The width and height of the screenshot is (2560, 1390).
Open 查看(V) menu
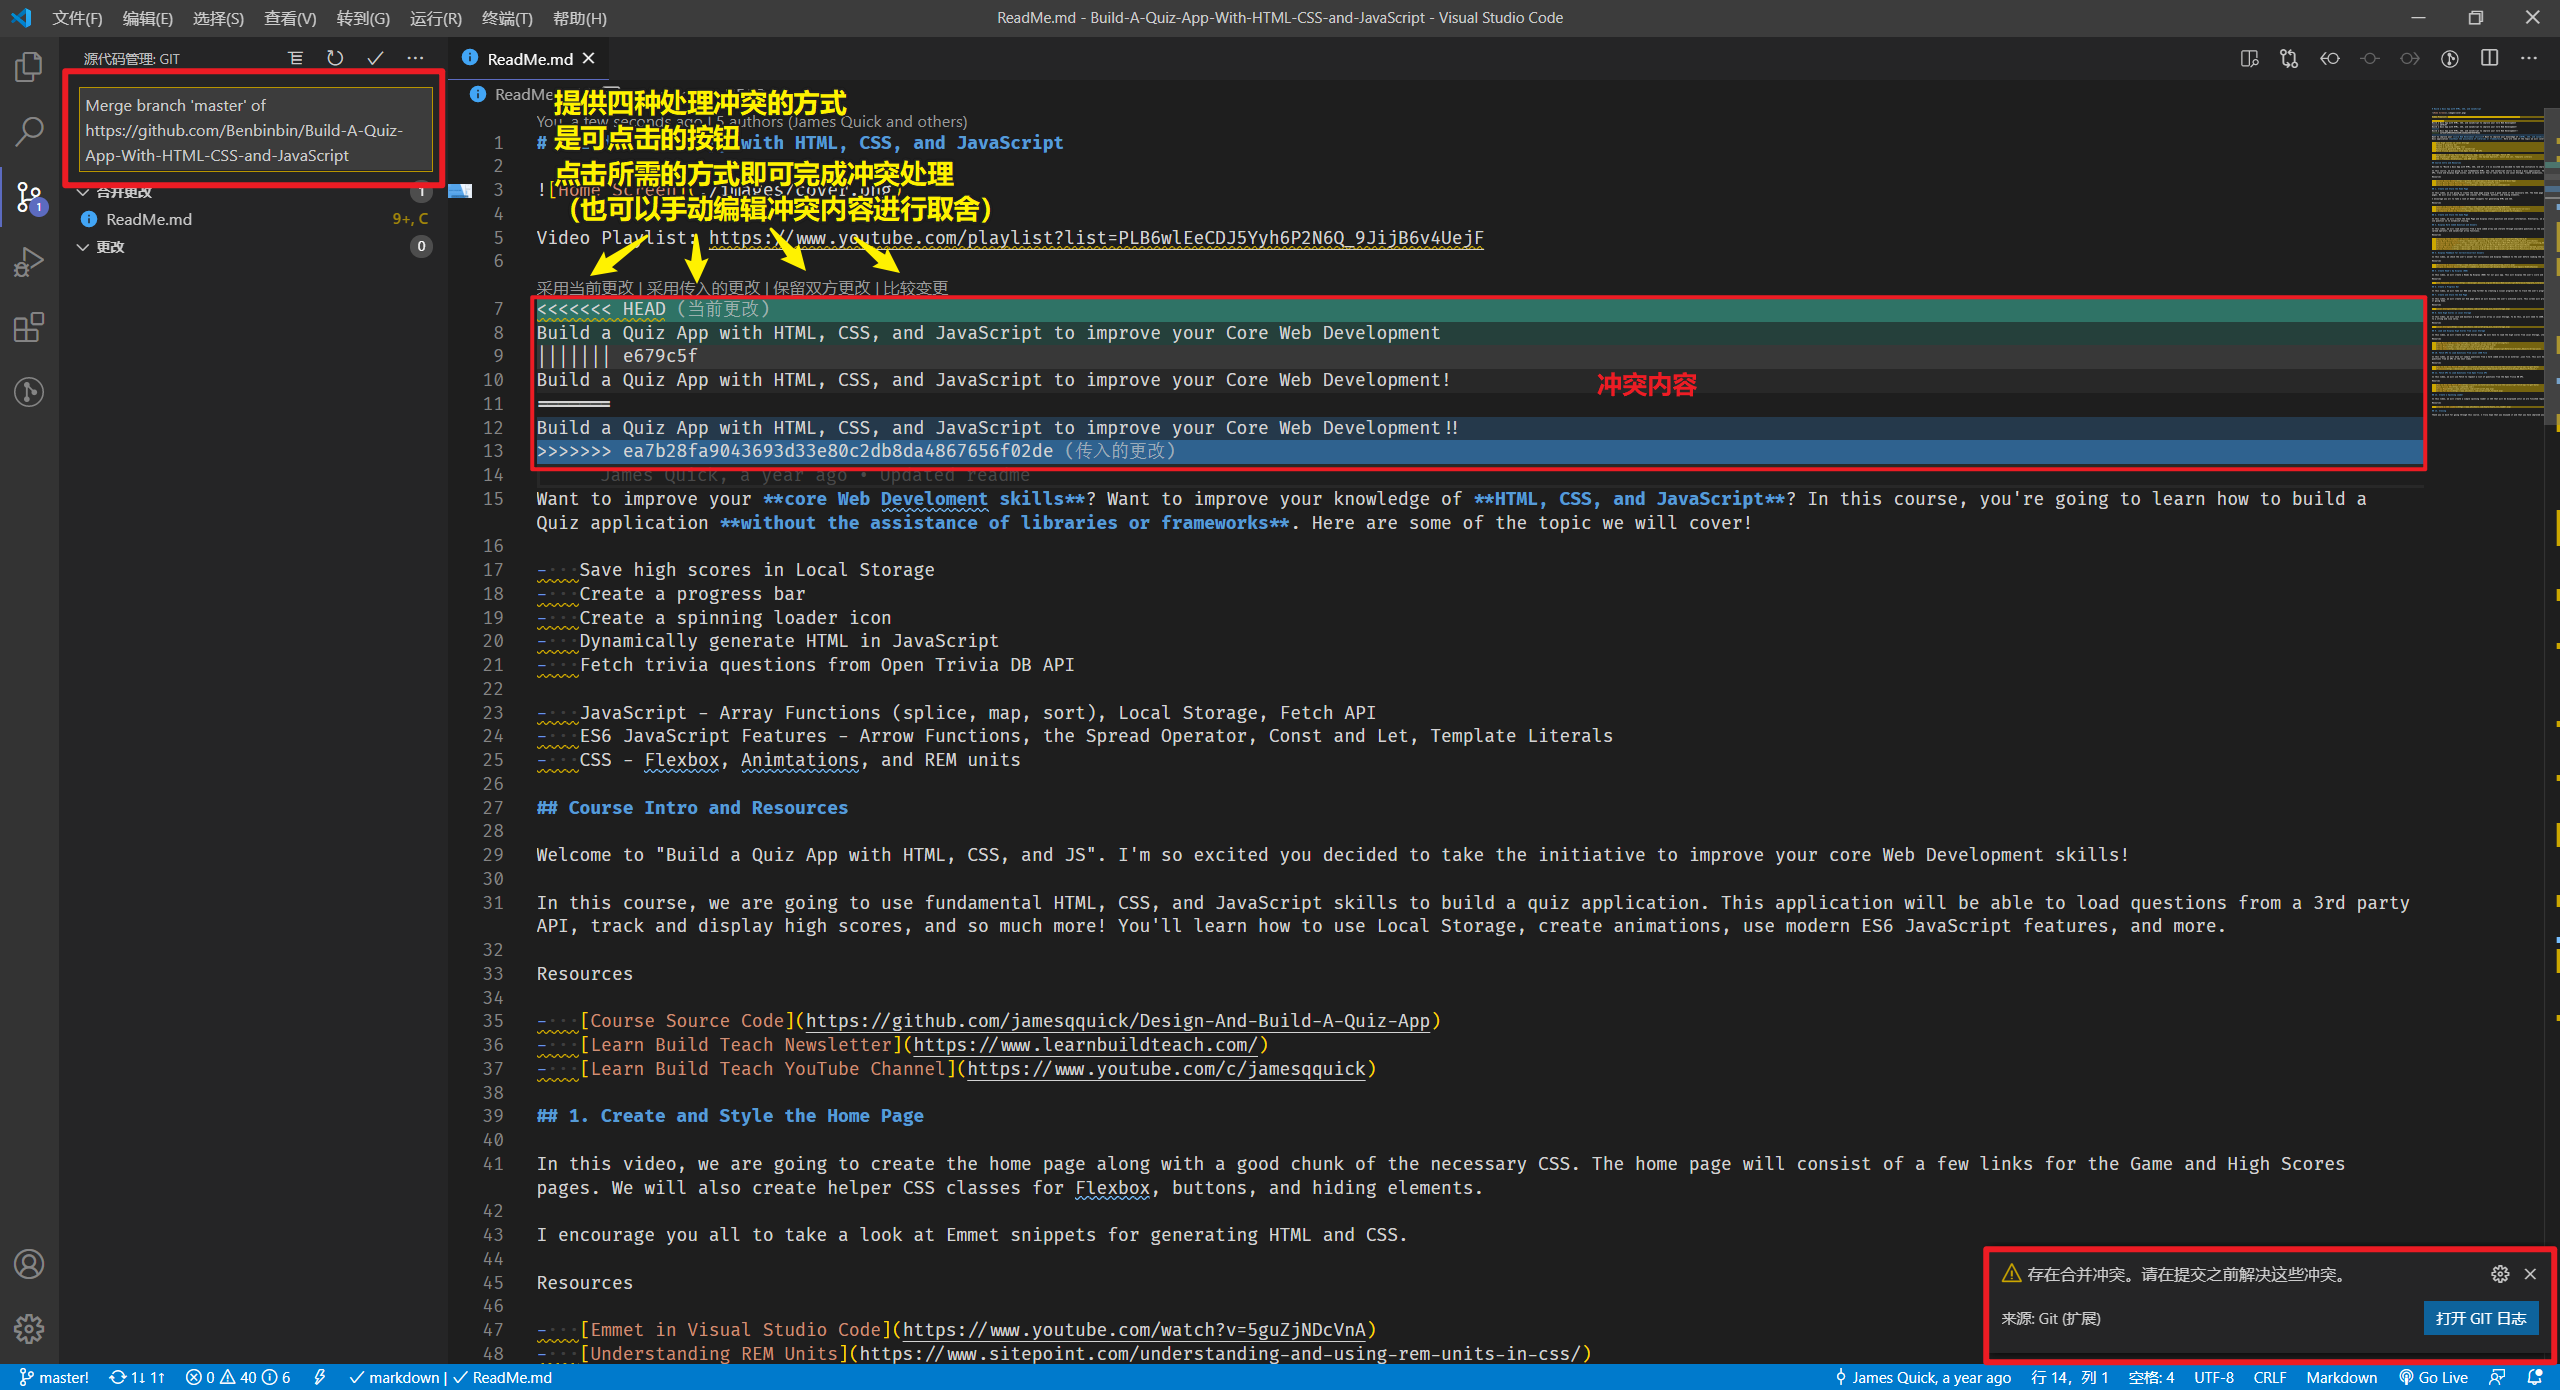(290, 18)
